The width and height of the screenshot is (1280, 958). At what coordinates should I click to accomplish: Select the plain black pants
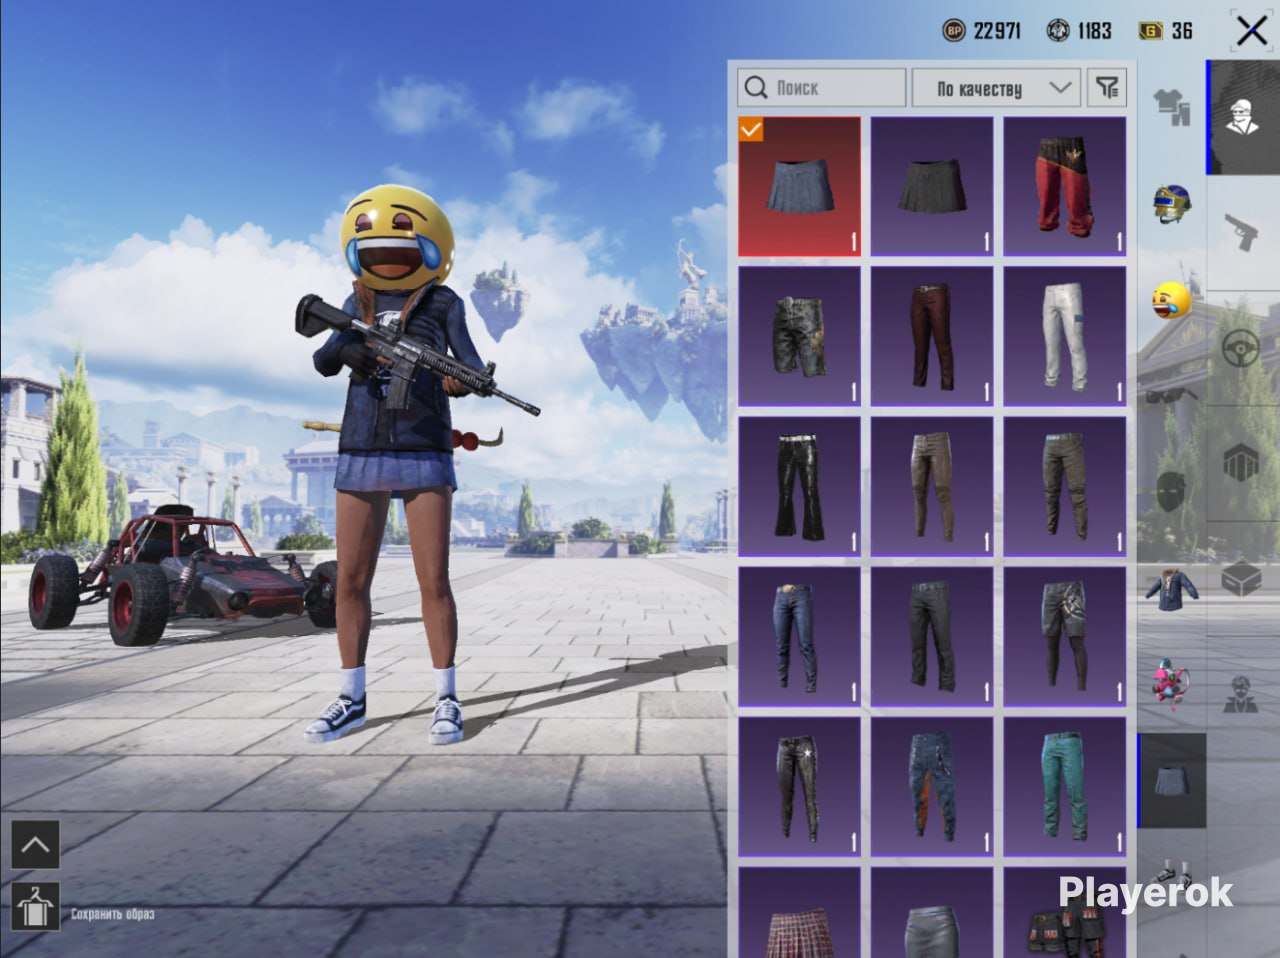tap(932, 636)
